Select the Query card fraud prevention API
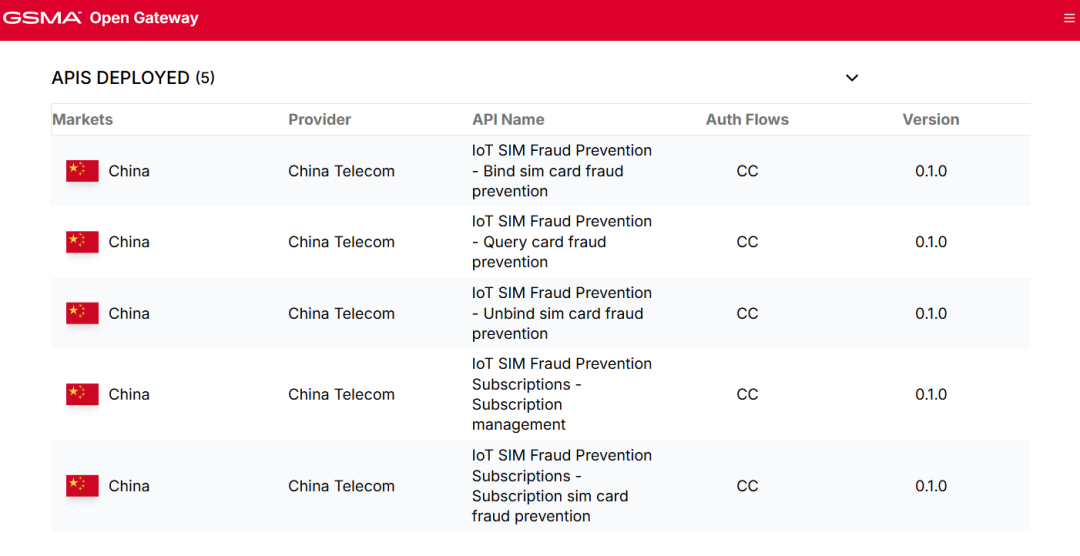Screen dimensions: 1080x556 coord(562,242)
